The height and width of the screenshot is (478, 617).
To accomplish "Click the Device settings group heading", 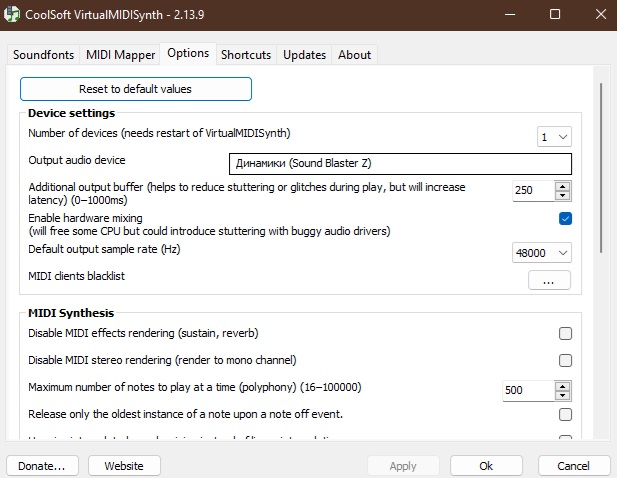I will (x=72, y=113).
